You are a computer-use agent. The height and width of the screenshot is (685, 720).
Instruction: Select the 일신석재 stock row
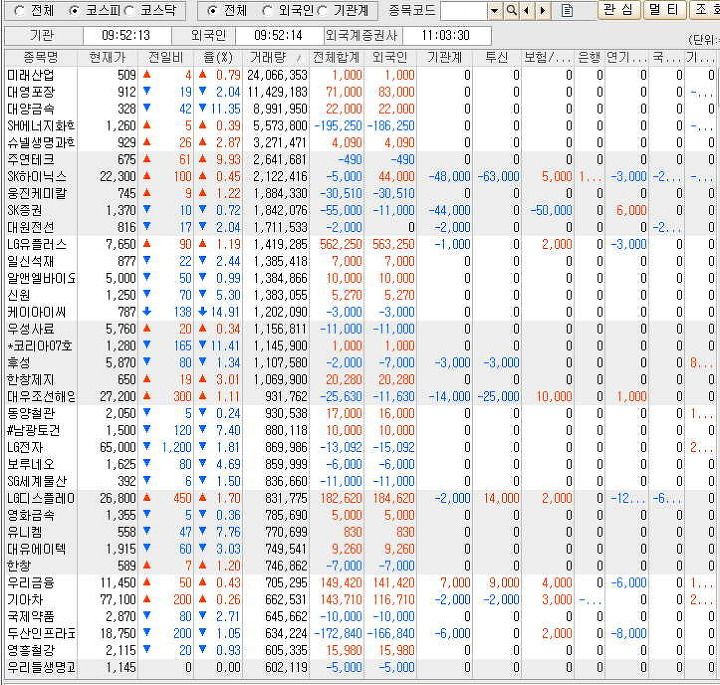pos(360,261)
